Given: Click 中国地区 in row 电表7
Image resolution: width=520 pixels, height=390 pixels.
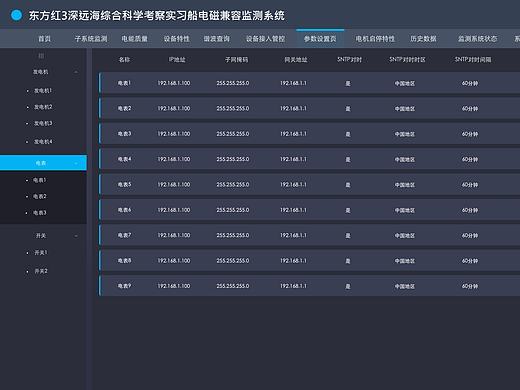Looking at the screenshot, I should pos(405,236).
